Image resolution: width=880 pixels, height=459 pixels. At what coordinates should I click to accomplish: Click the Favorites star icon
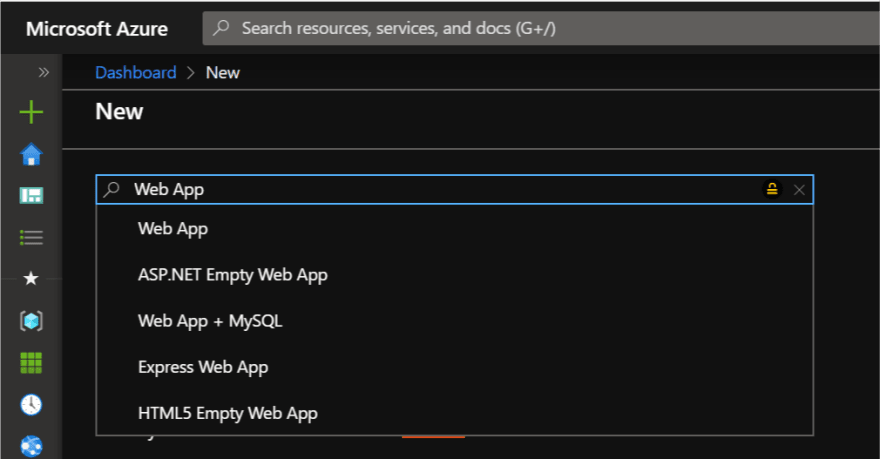click(31, 278)
